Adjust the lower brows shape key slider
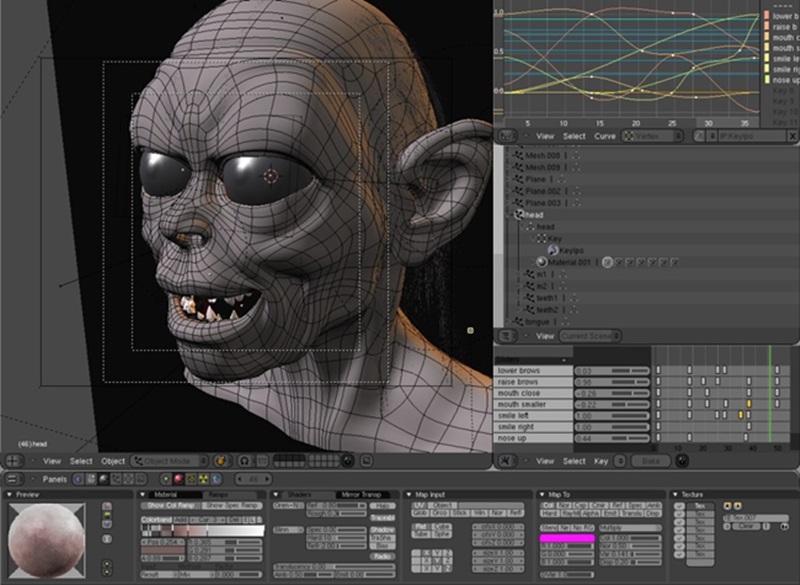Image resolution: width=800 pixels, height=585 pixels. [x=612, y=371]
